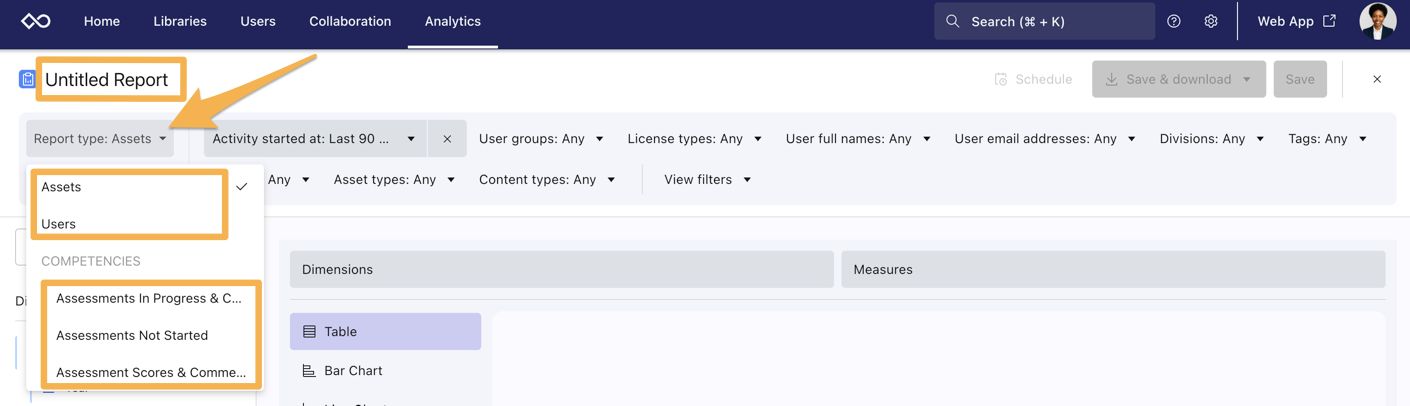Choose Assets report type option

click(62, 187)
